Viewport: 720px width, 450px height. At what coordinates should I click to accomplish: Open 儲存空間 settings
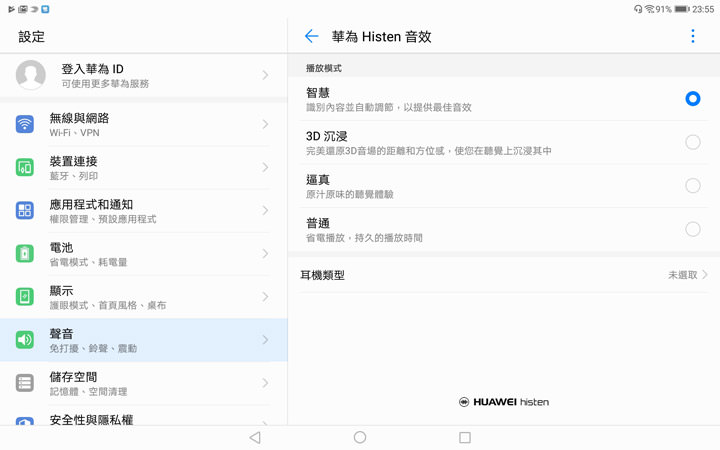tap(144, 383)
